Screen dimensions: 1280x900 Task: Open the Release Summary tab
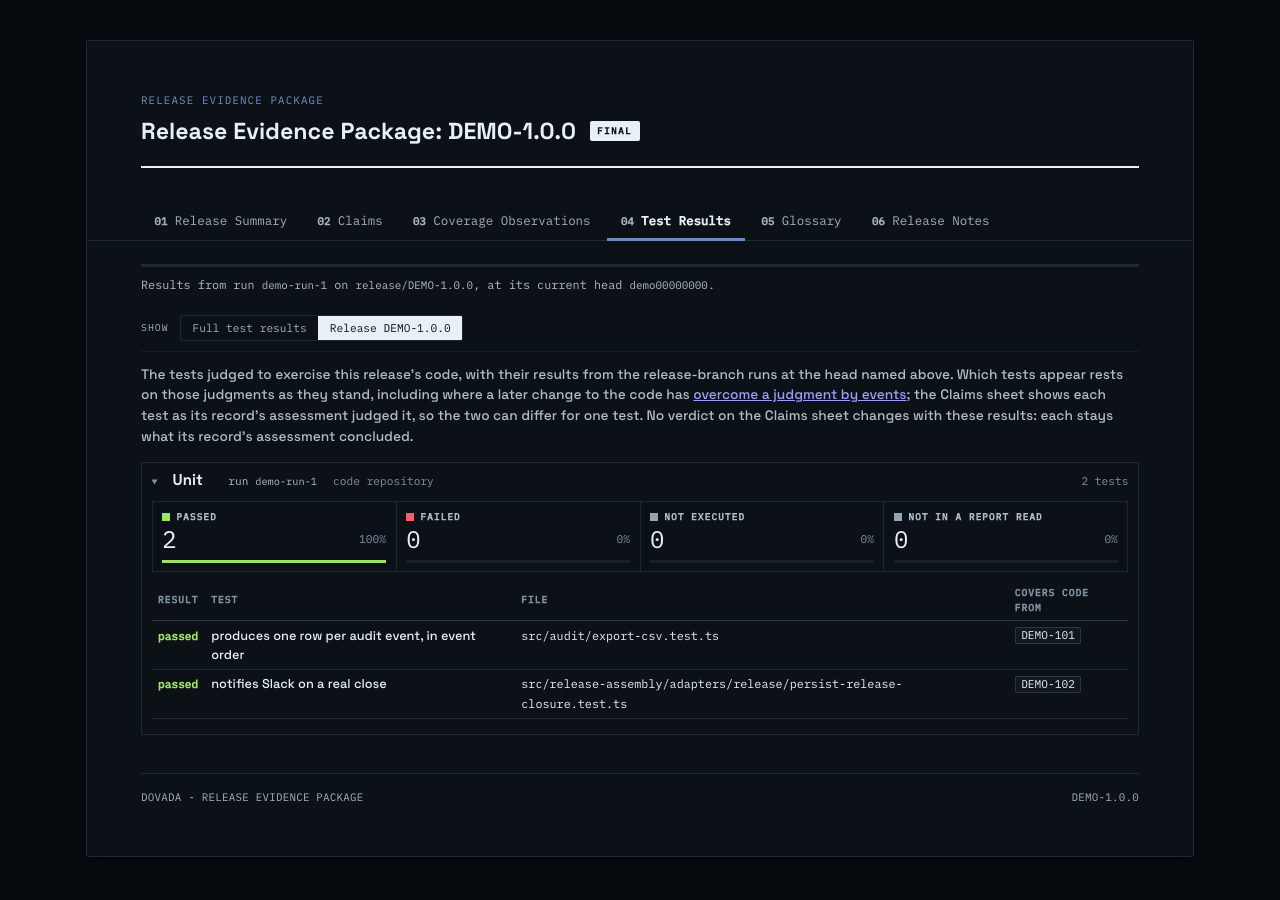click(x=220, y=221)
